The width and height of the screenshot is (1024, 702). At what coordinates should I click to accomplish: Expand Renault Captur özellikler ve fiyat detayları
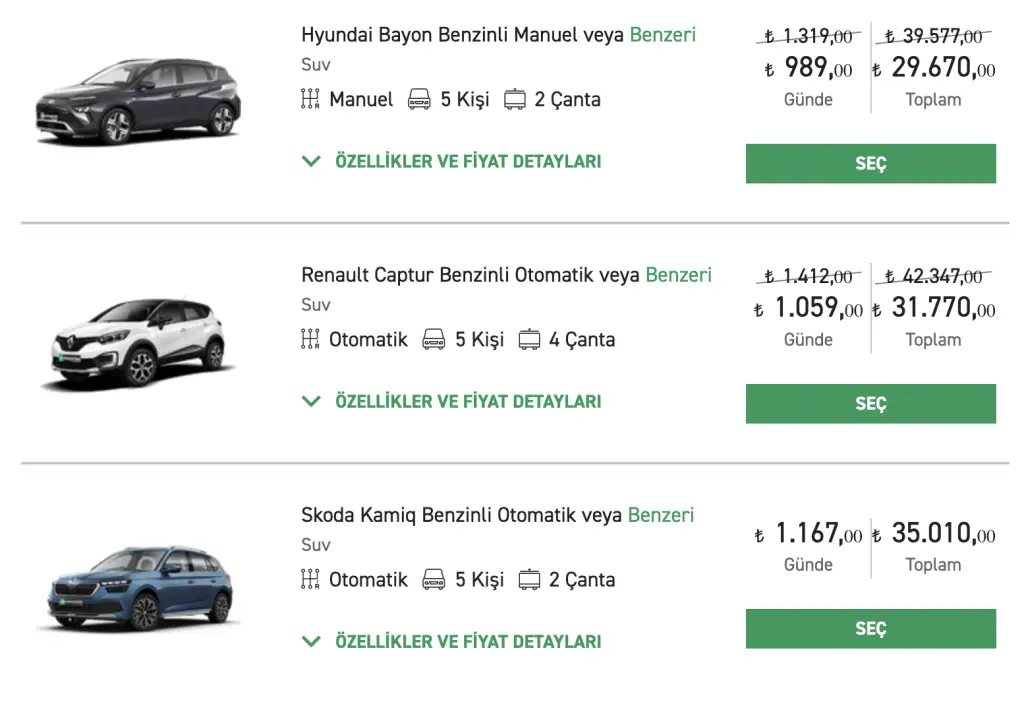point(452,401)
